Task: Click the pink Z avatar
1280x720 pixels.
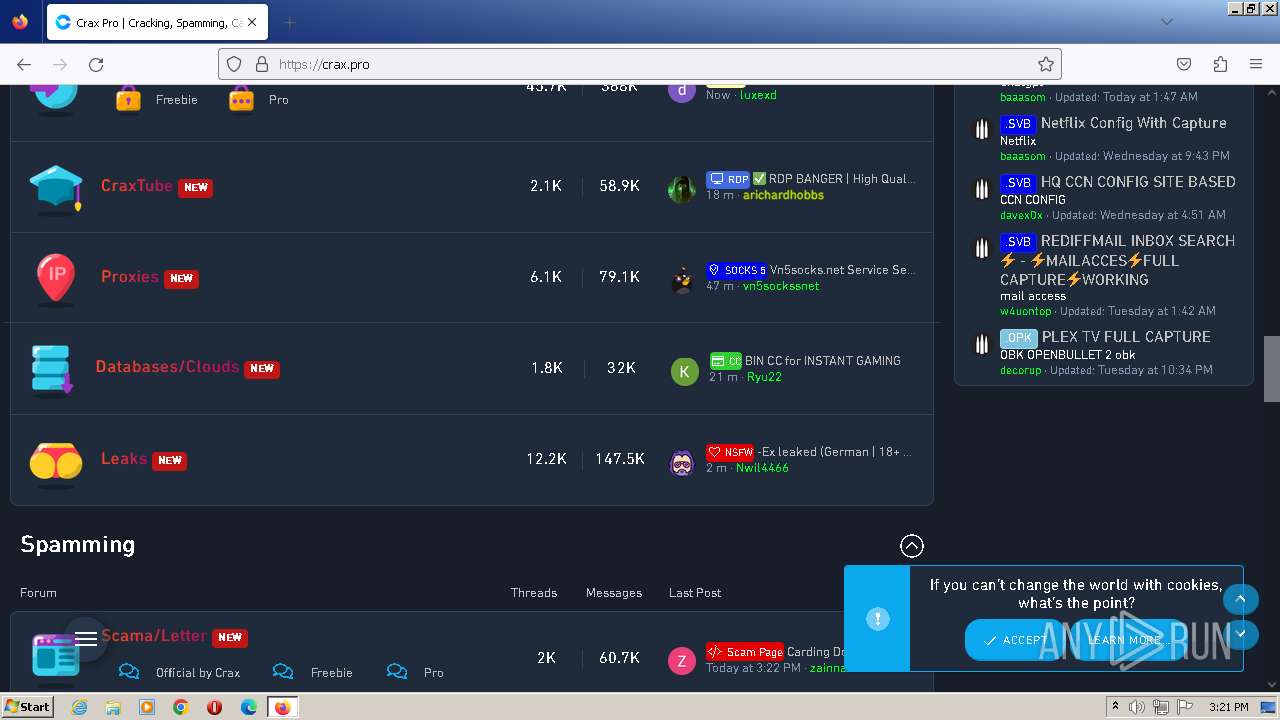Action: click(682, 660)
